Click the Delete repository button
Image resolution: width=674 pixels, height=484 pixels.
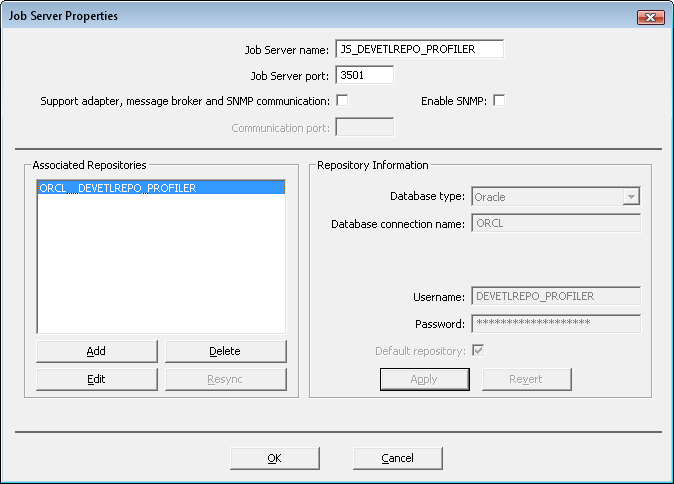pyautogui.click(x=226, y=351)
